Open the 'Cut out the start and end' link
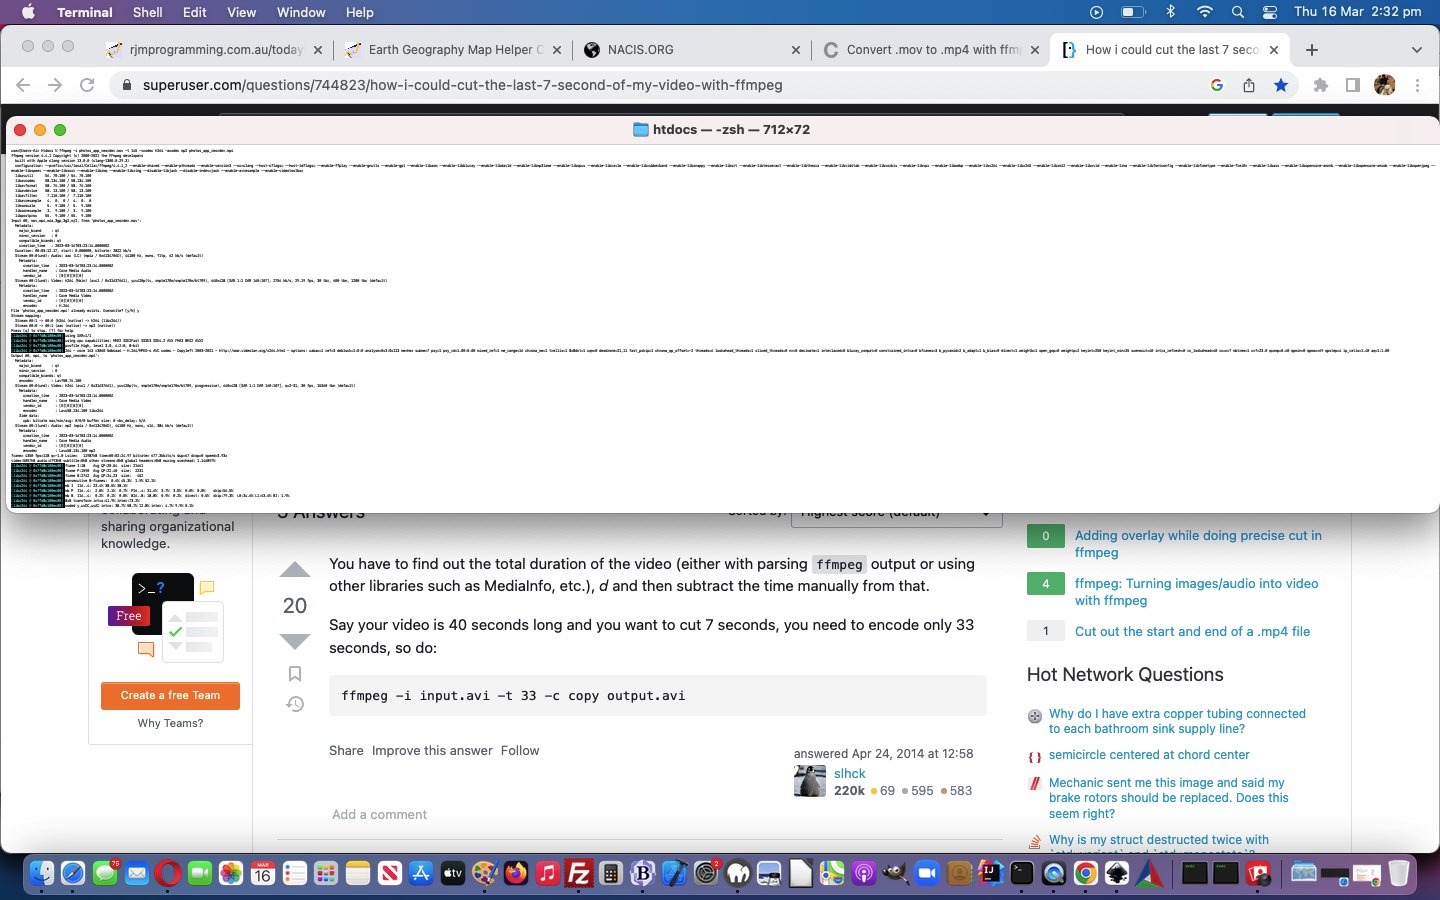 pyautogui.click(x=1192, y=631)
